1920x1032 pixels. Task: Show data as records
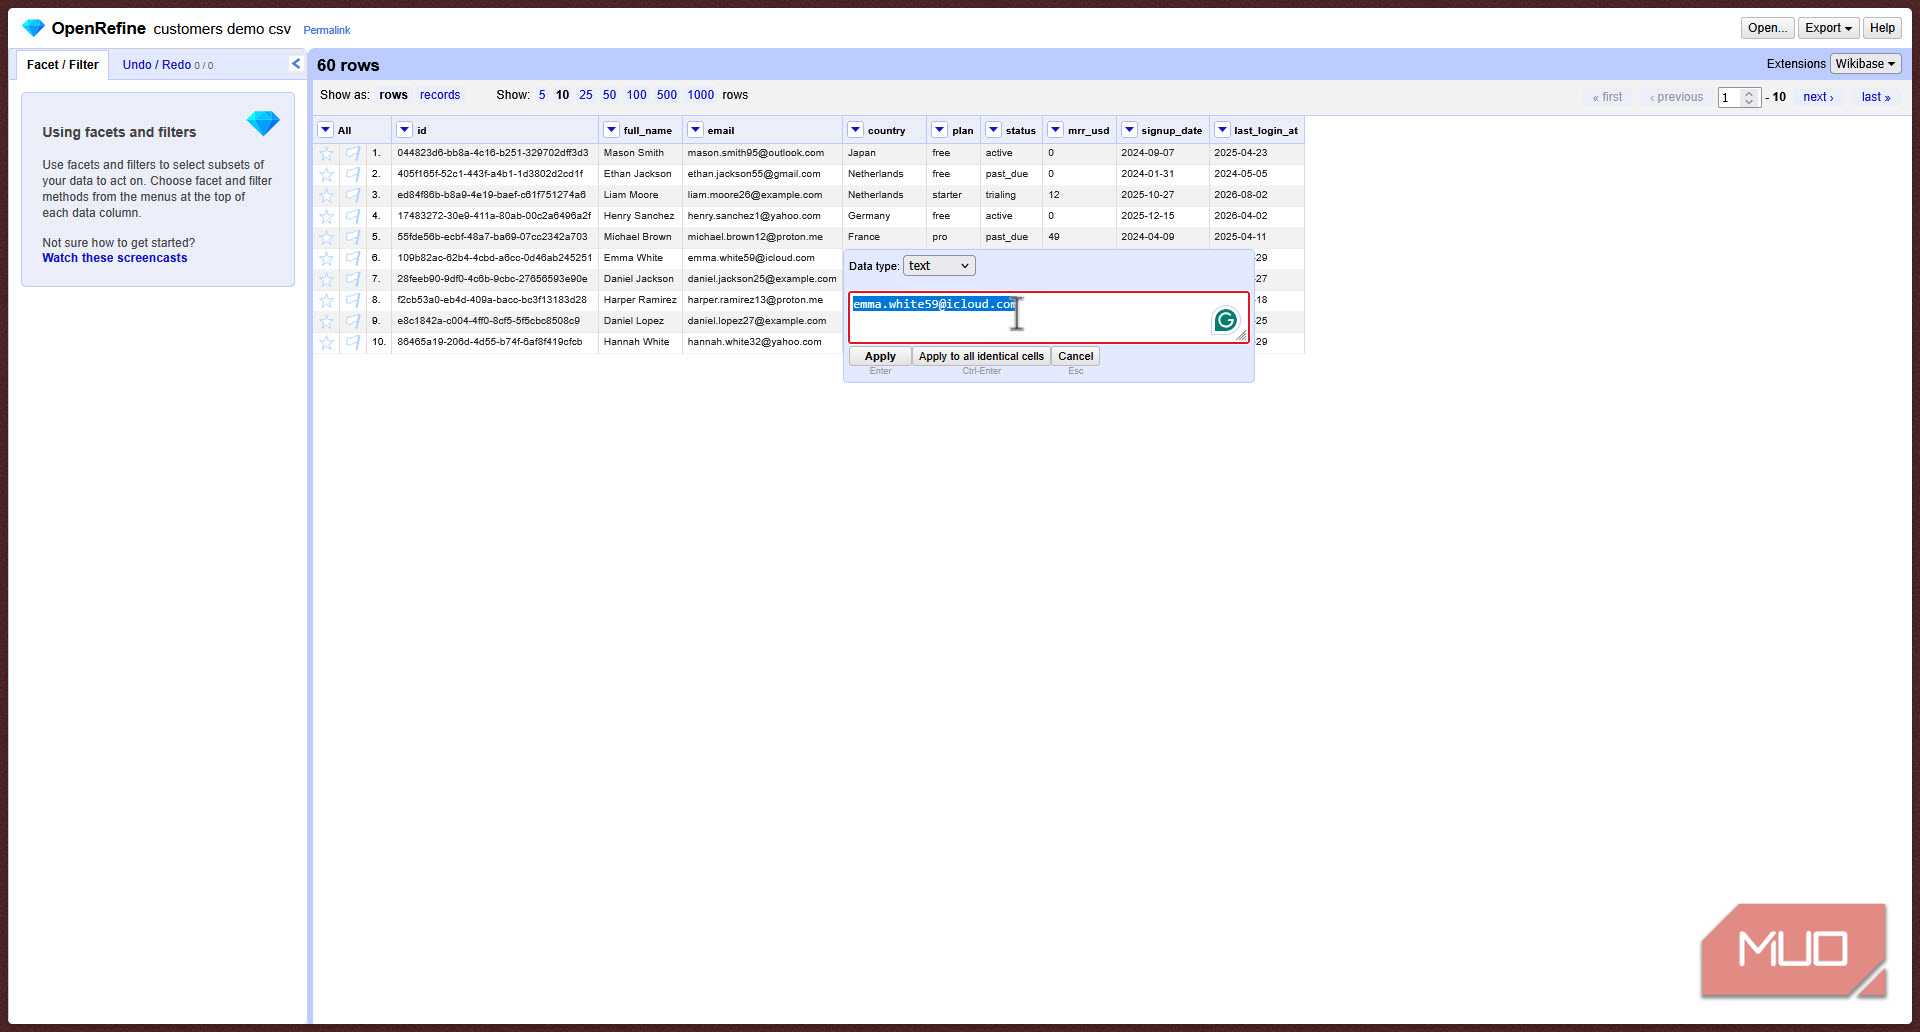(x=440, y=95)
